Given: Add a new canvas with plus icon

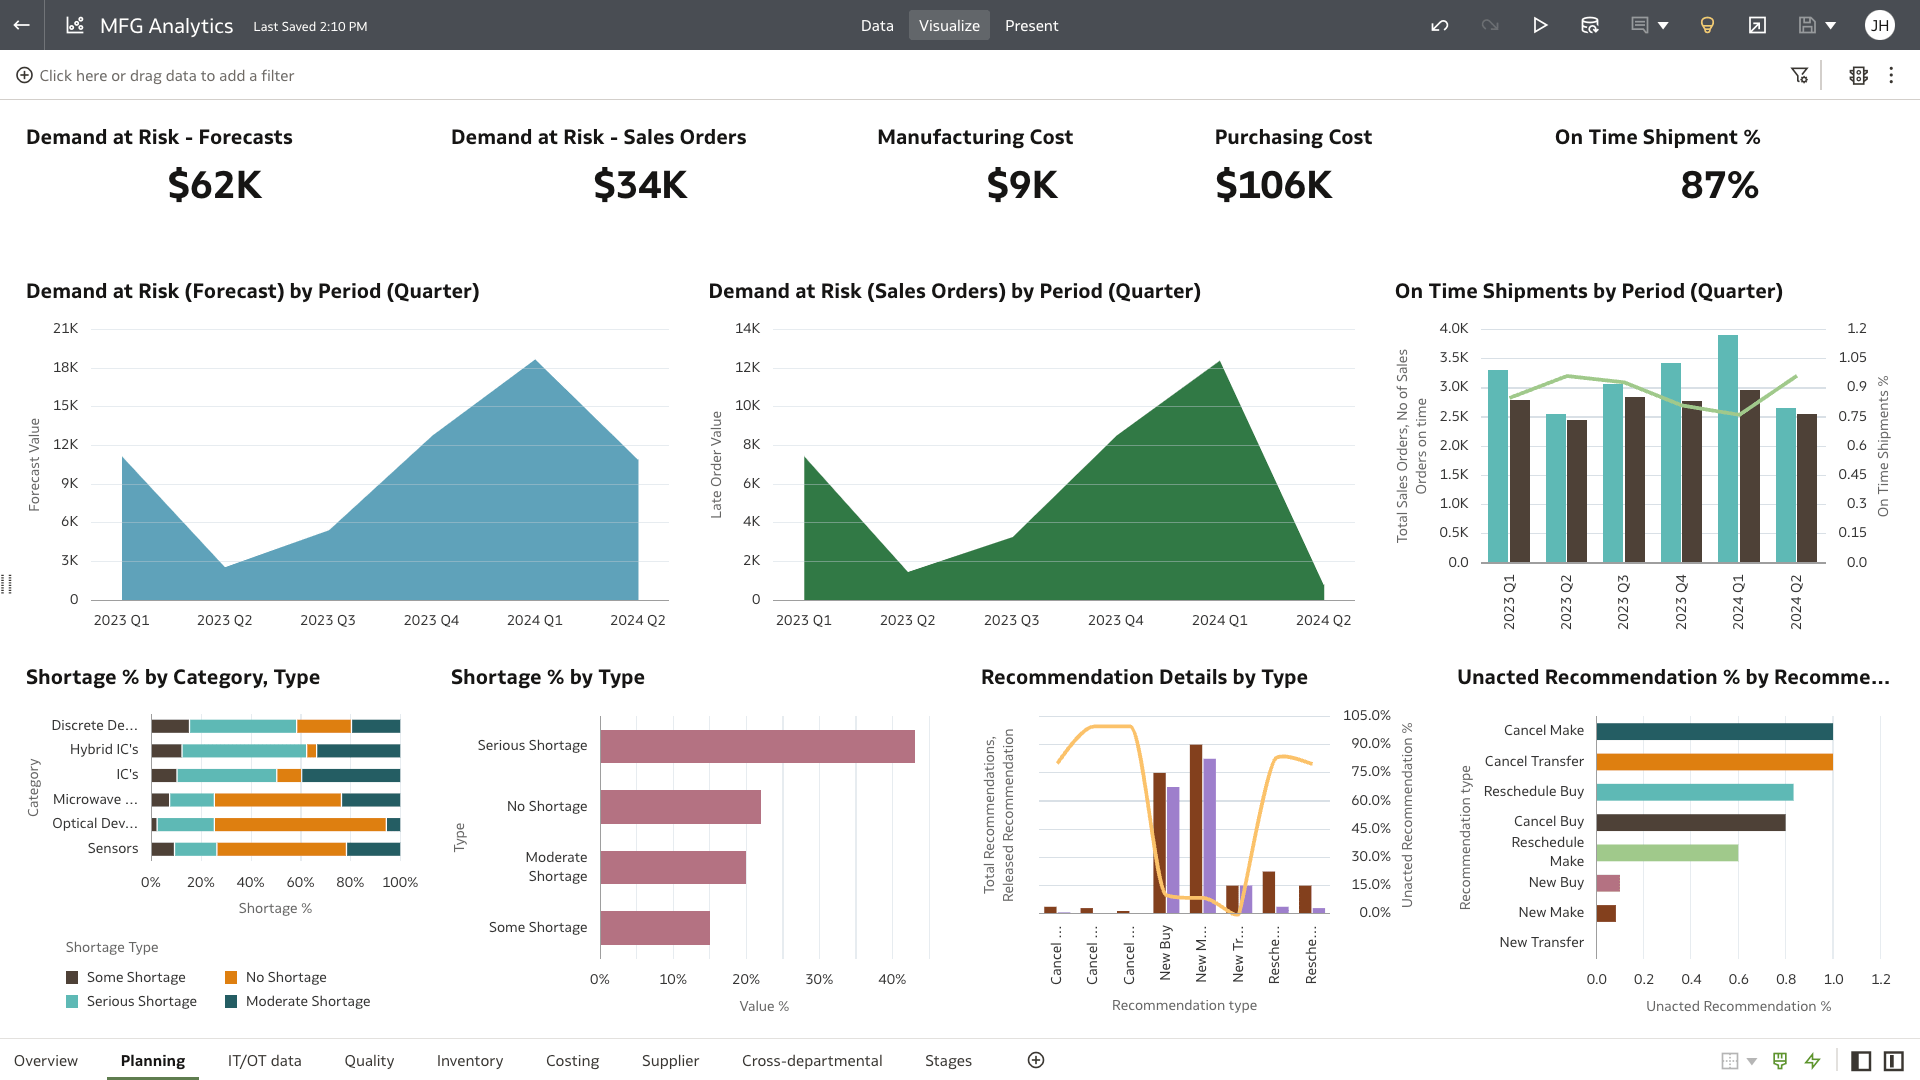Looking at the screenshot, I should point(1036,1060).
